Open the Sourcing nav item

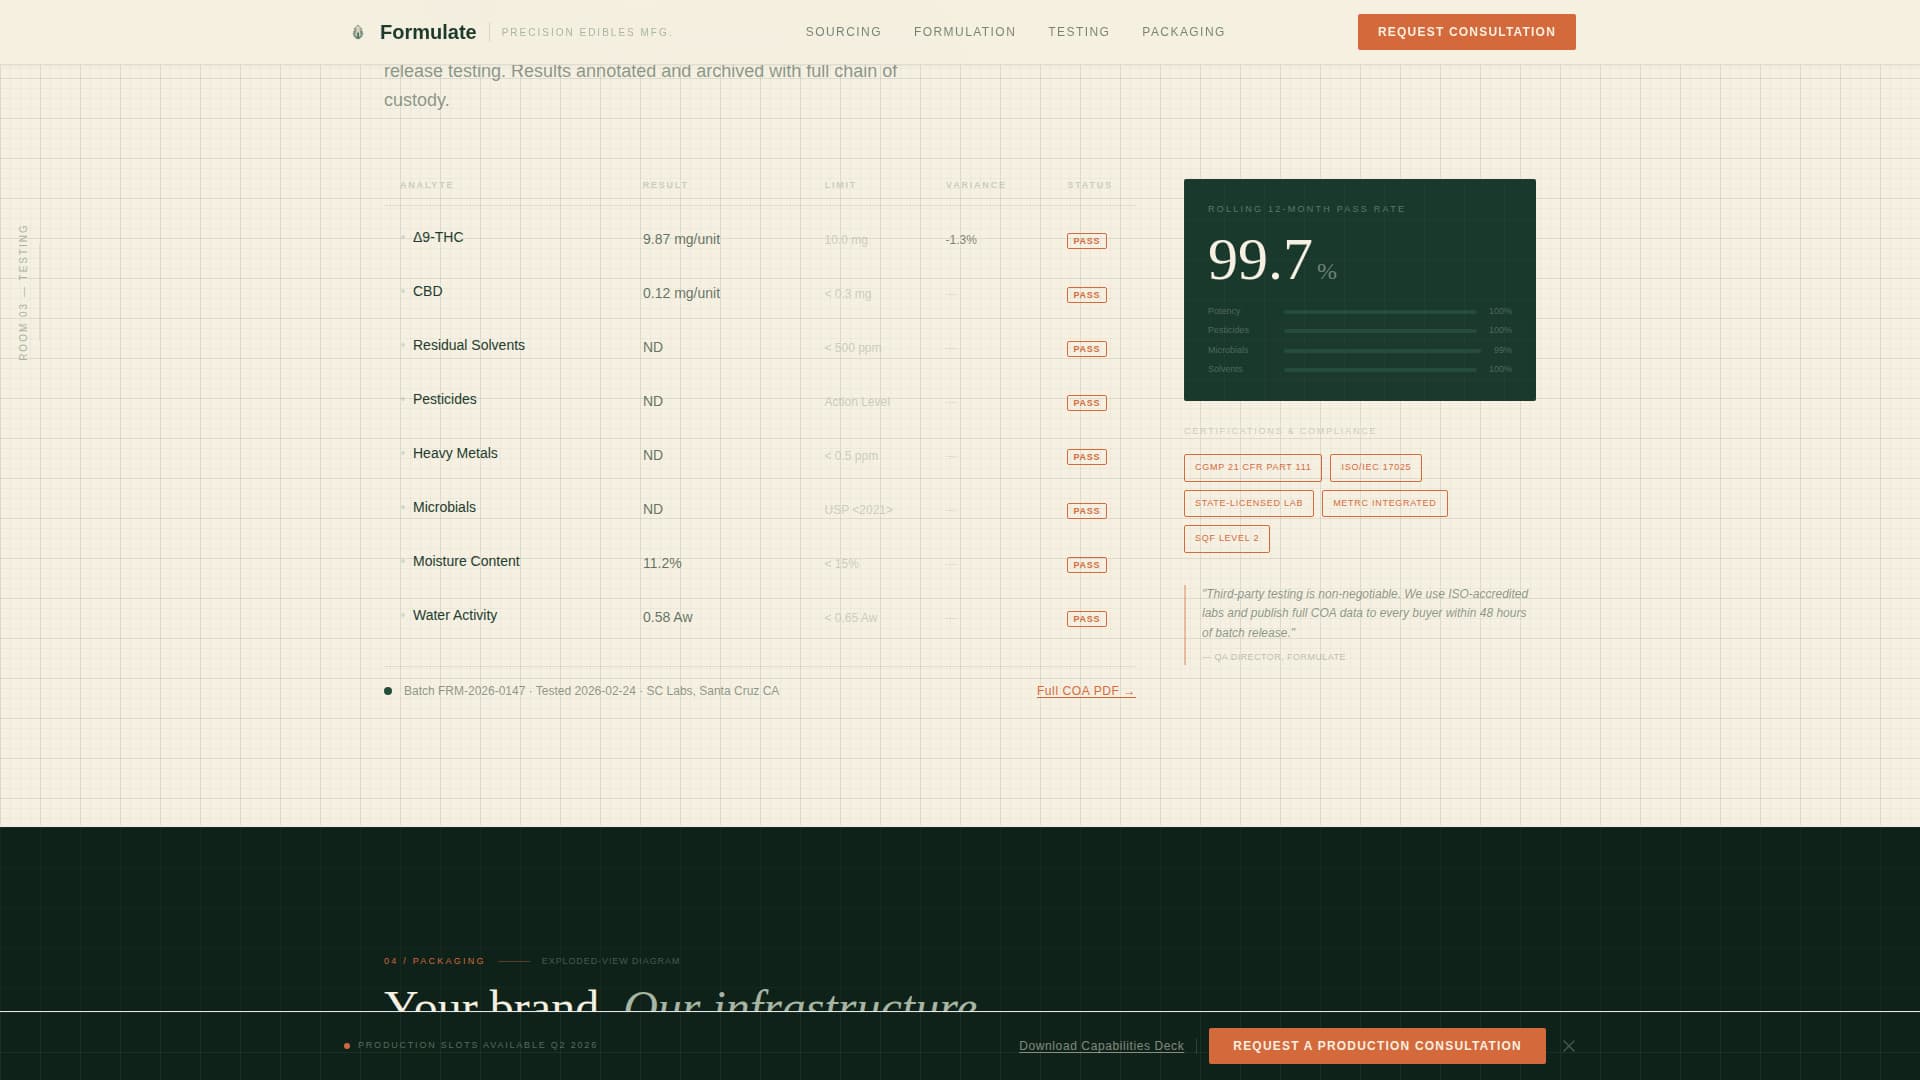point(843,32)
